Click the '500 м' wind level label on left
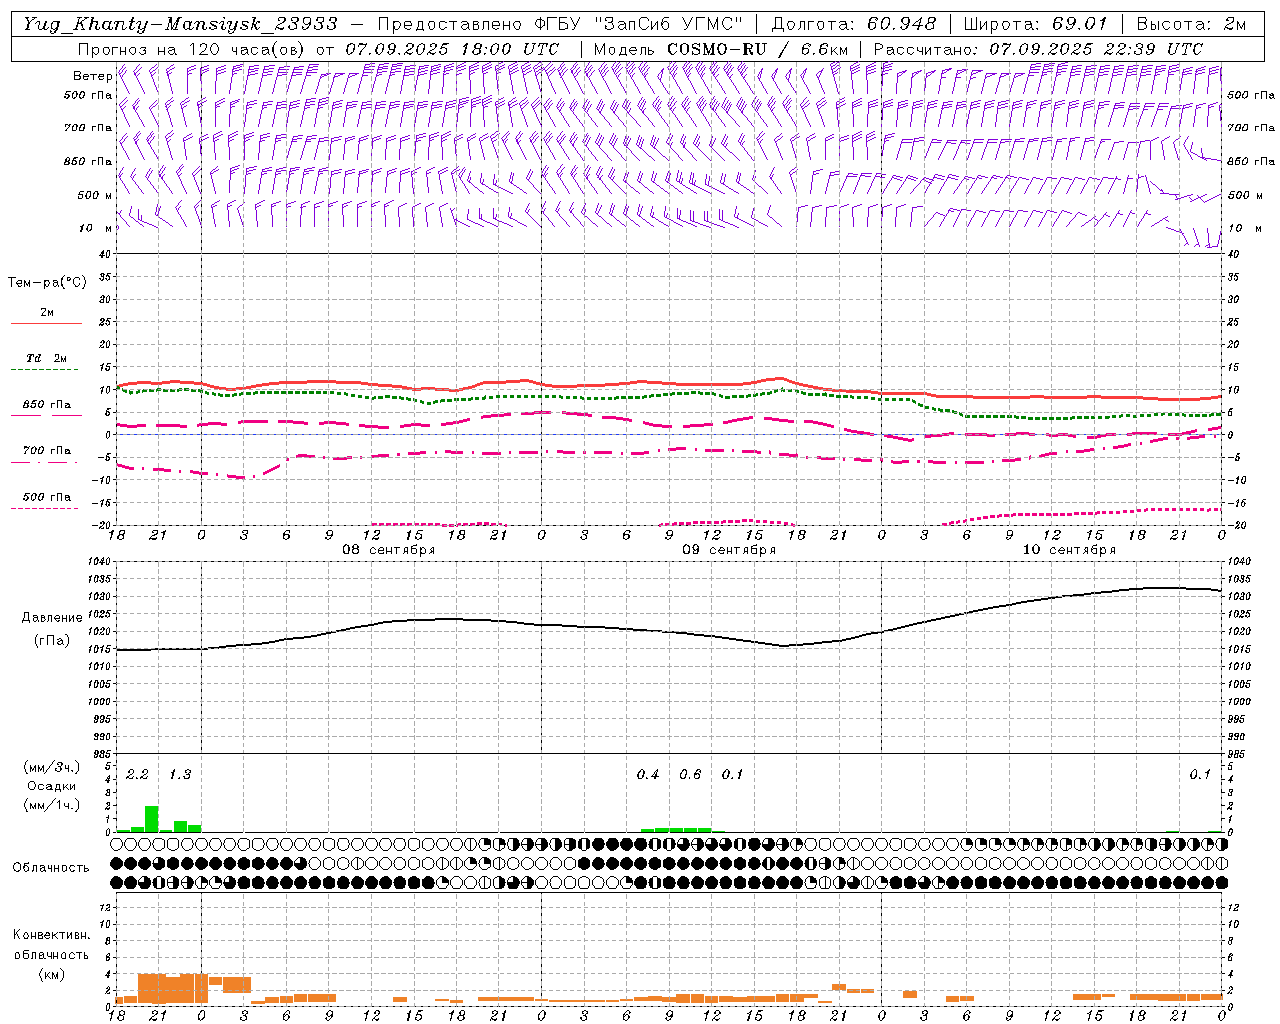 coord(95,195)
